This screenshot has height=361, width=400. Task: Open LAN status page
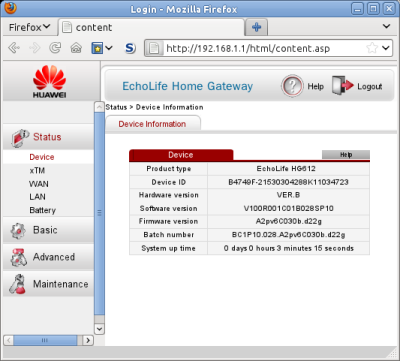37,197
